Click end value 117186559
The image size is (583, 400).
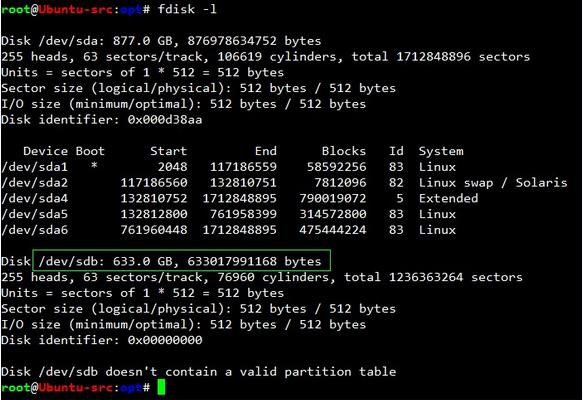pyautogui.click(x=243, y=167)
